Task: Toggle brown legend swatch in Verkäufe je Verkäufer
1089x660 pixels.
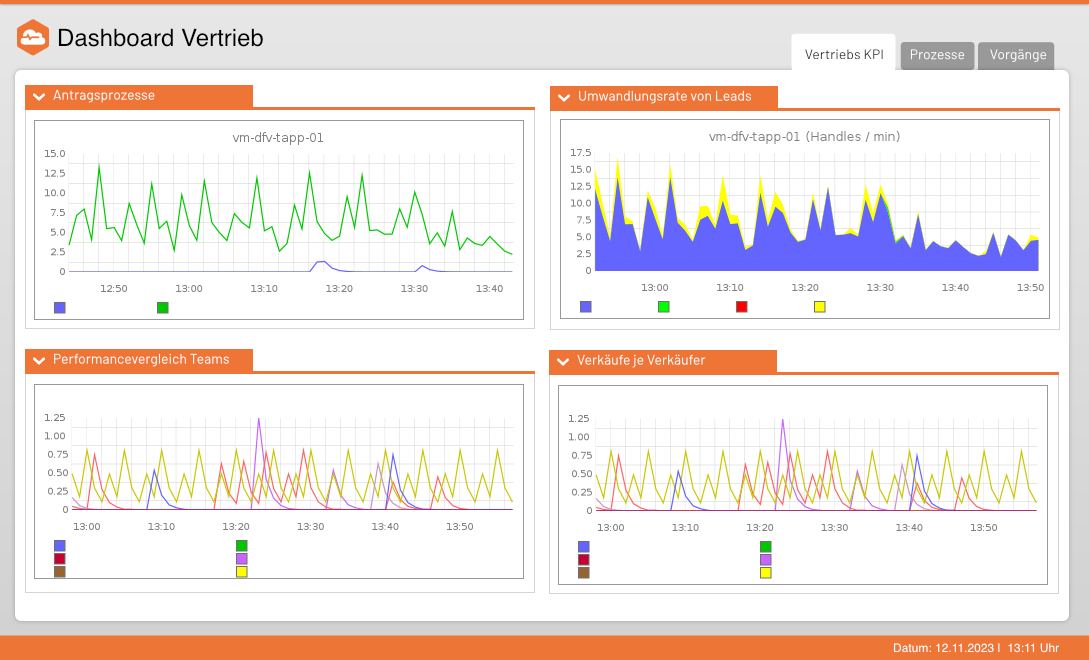Action: coord(583,573)
